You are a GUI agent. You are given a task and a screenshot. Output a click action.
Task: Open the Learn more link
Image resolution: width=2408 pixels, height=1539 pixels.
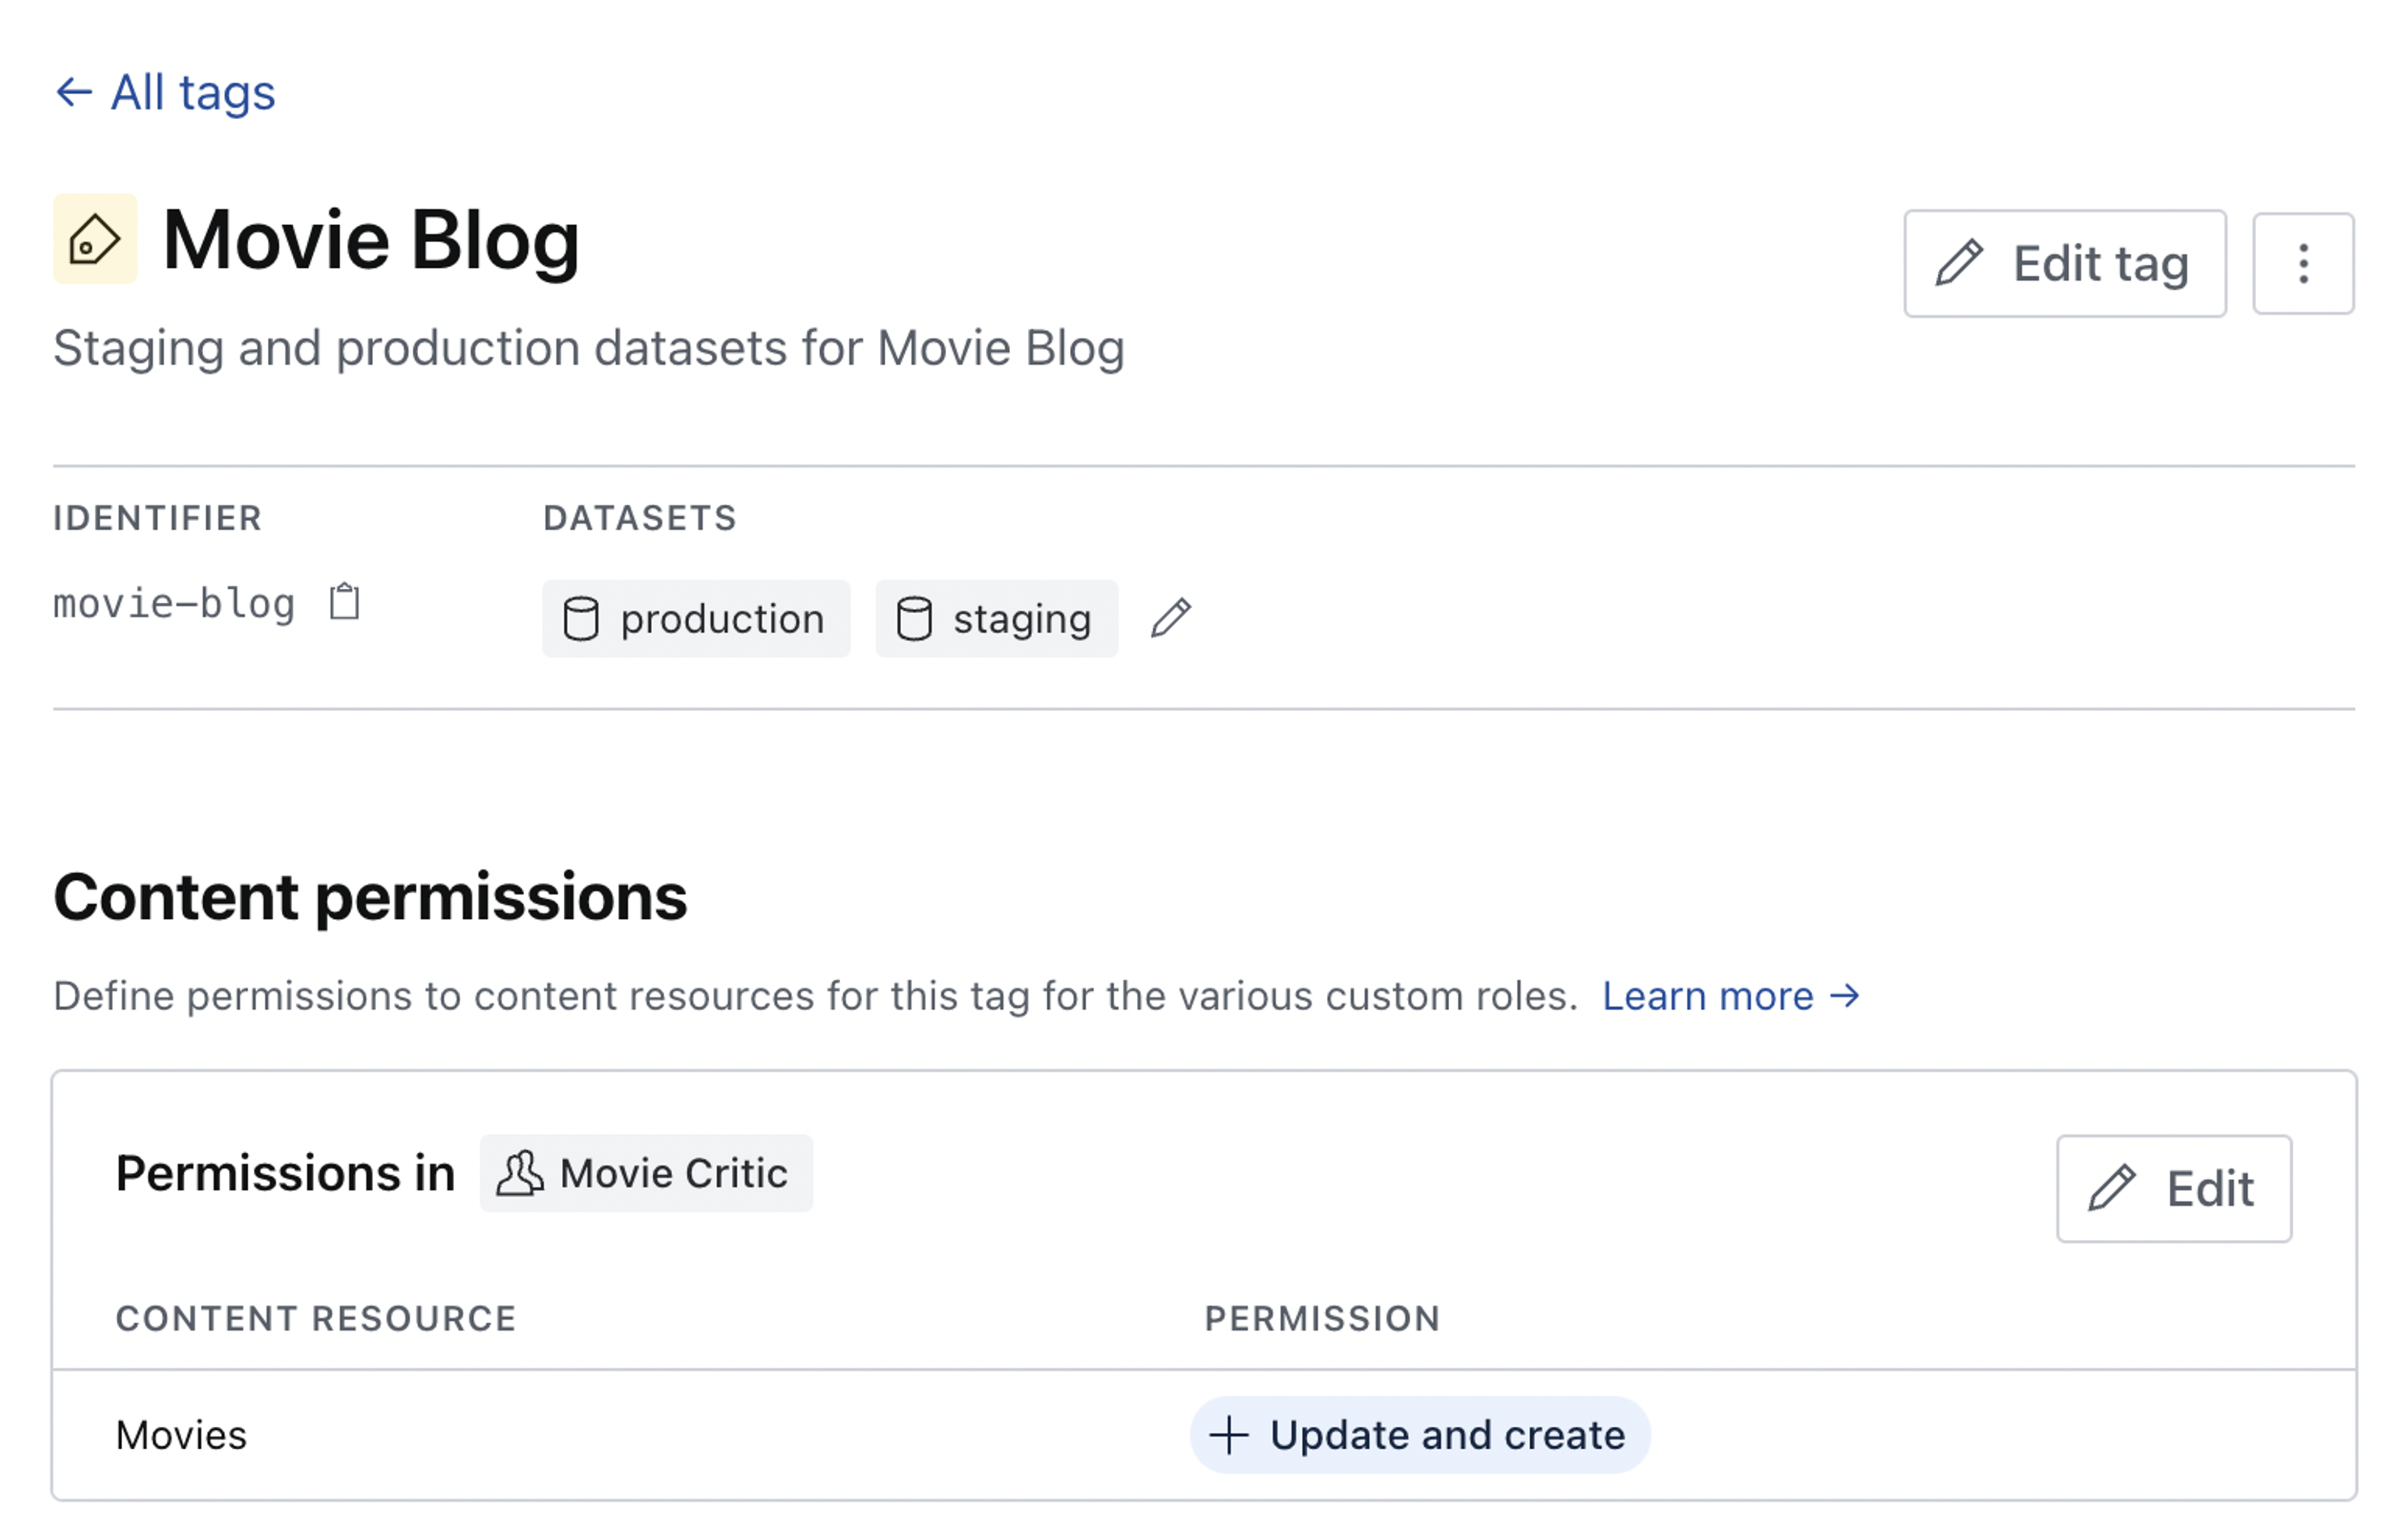1730,996
